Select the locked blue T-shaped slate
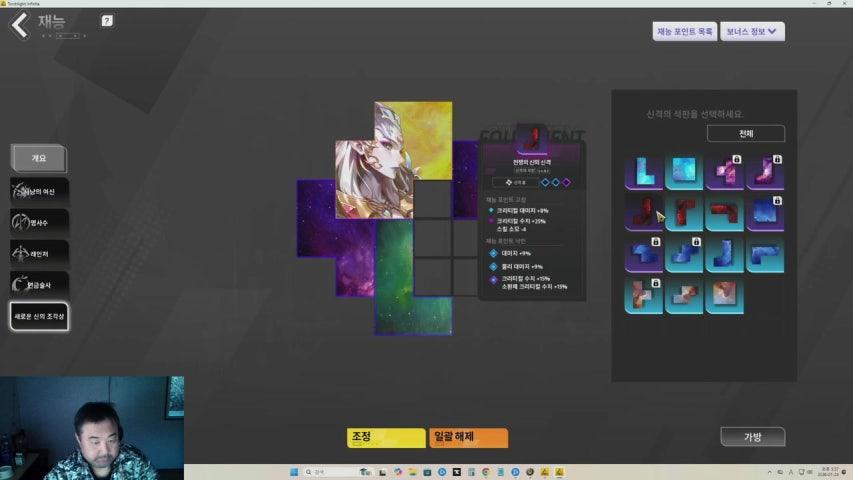 [644, 254]
